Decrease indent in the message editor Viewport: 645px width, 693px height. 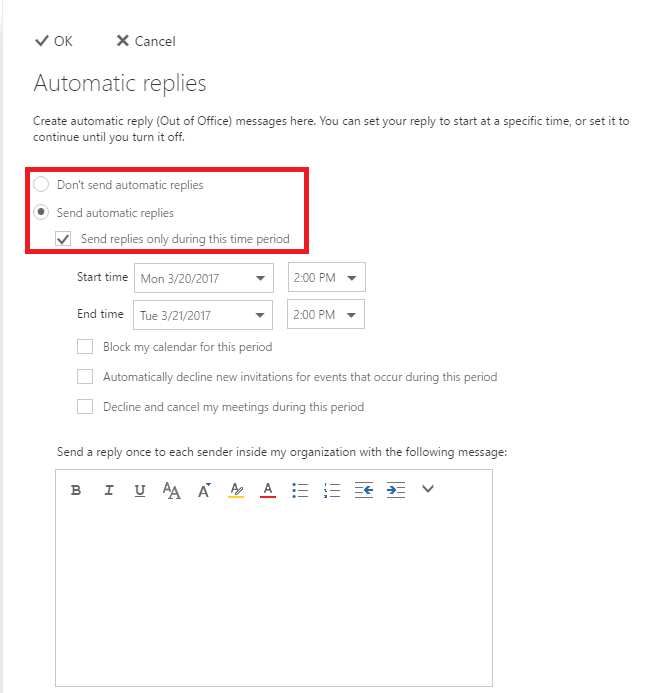point(364,490)
